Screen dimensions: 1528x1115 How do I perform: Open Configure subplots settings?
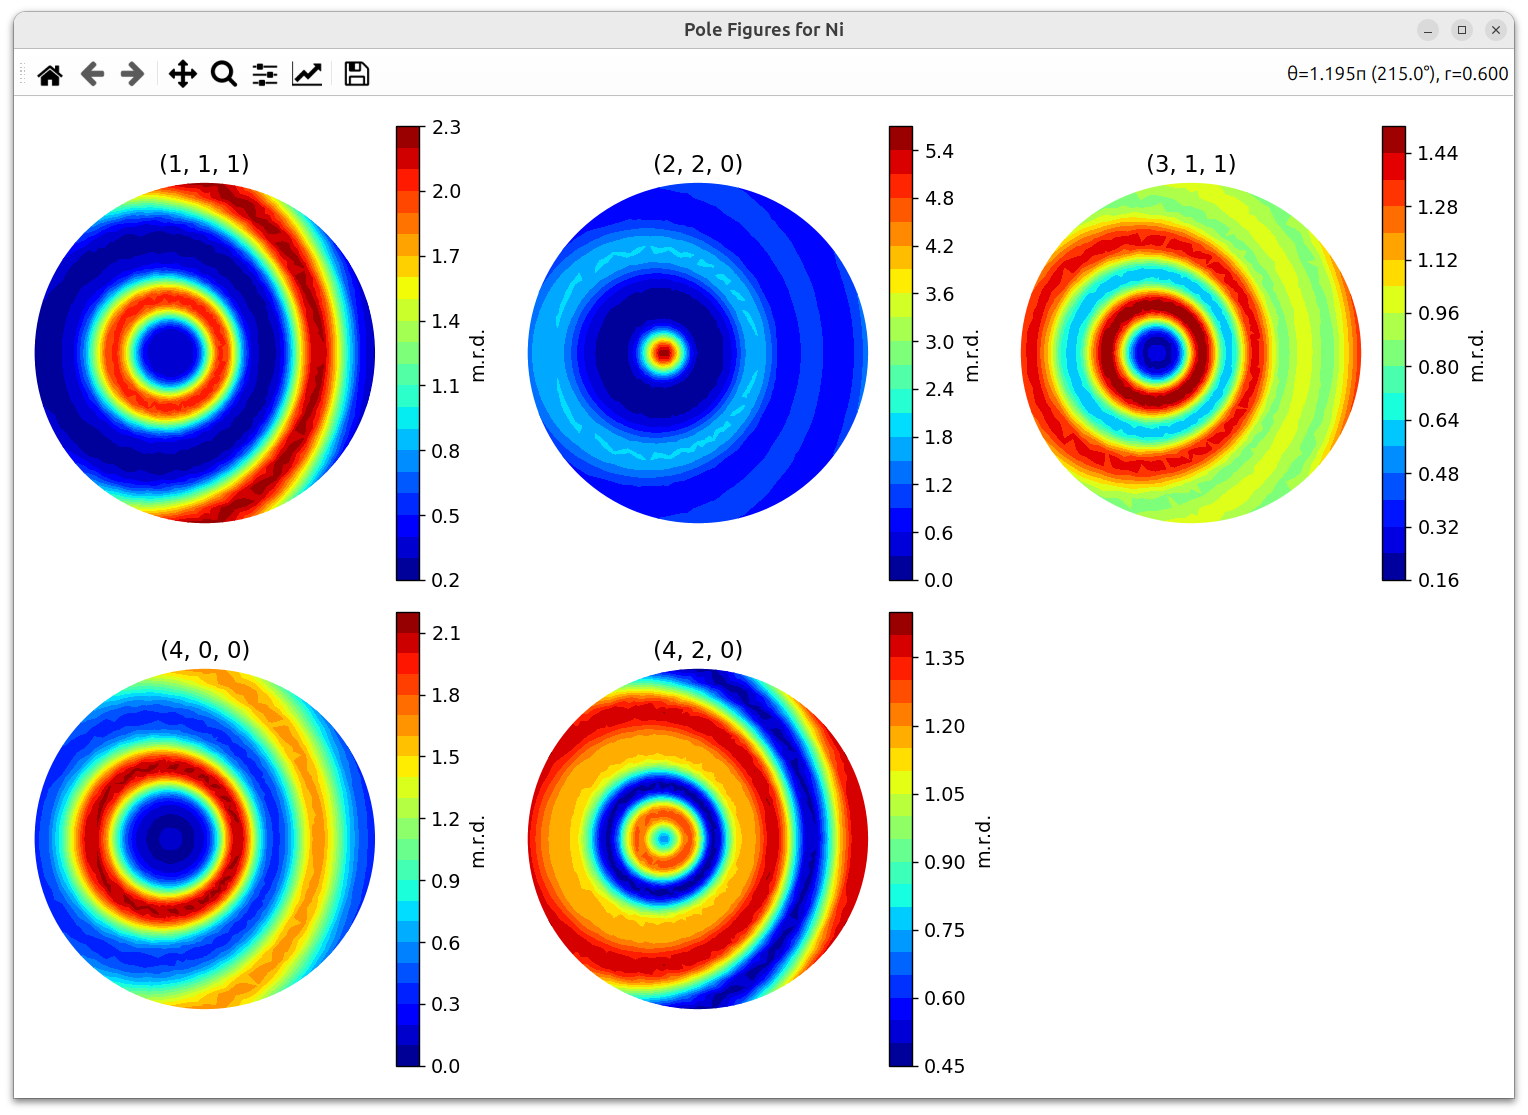point(265,74)
